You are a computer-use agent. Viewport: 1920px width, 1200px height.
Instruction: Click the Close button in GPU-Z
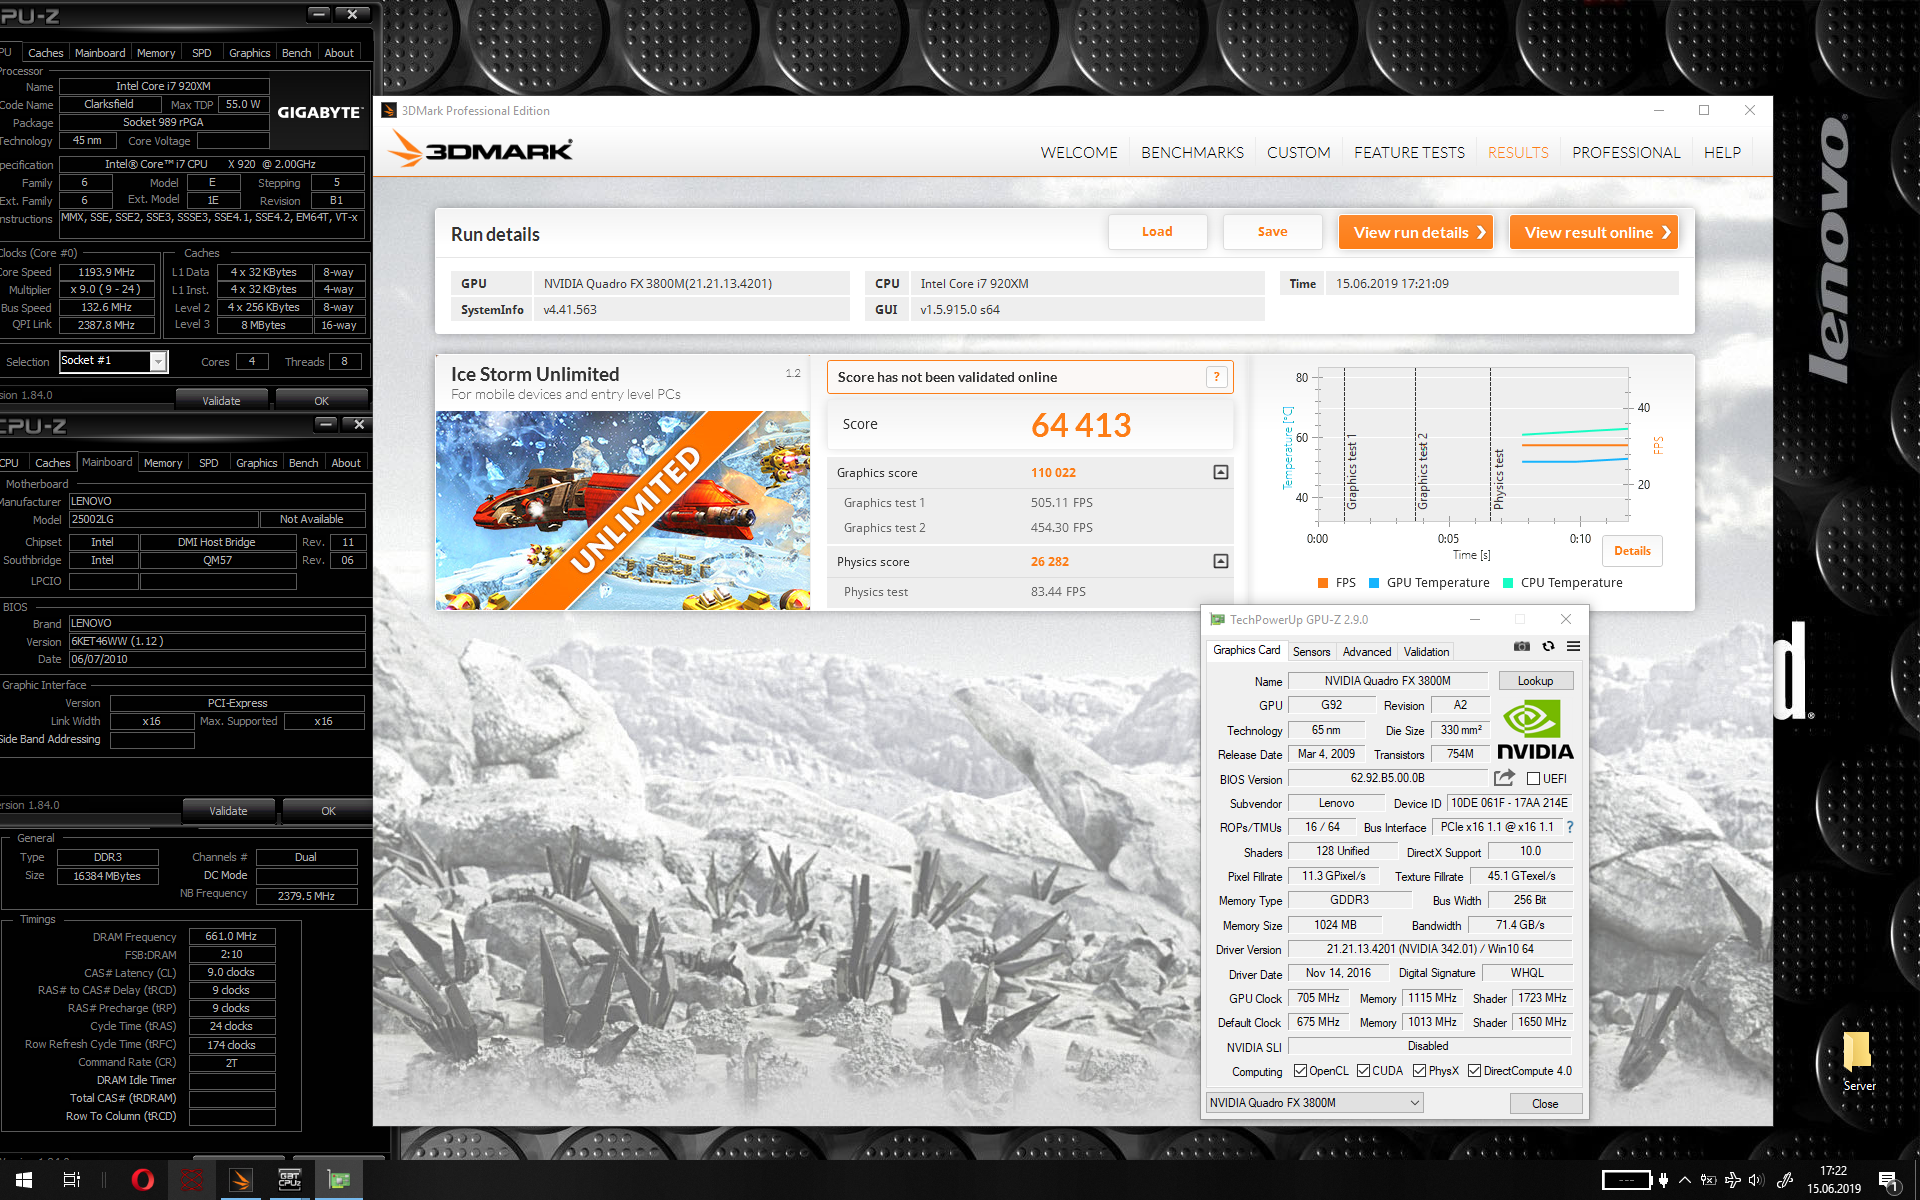[x=1545, y=1104]
